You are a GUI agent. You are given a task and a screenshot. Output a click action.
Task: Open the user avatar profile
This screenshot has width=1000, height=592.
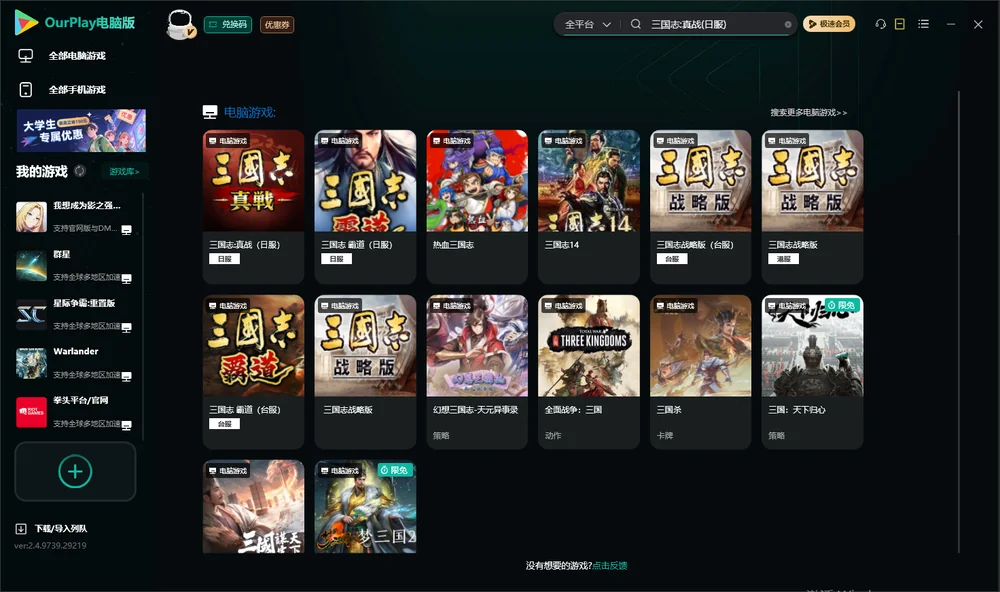pyautogui.click(x=180, y=24)
